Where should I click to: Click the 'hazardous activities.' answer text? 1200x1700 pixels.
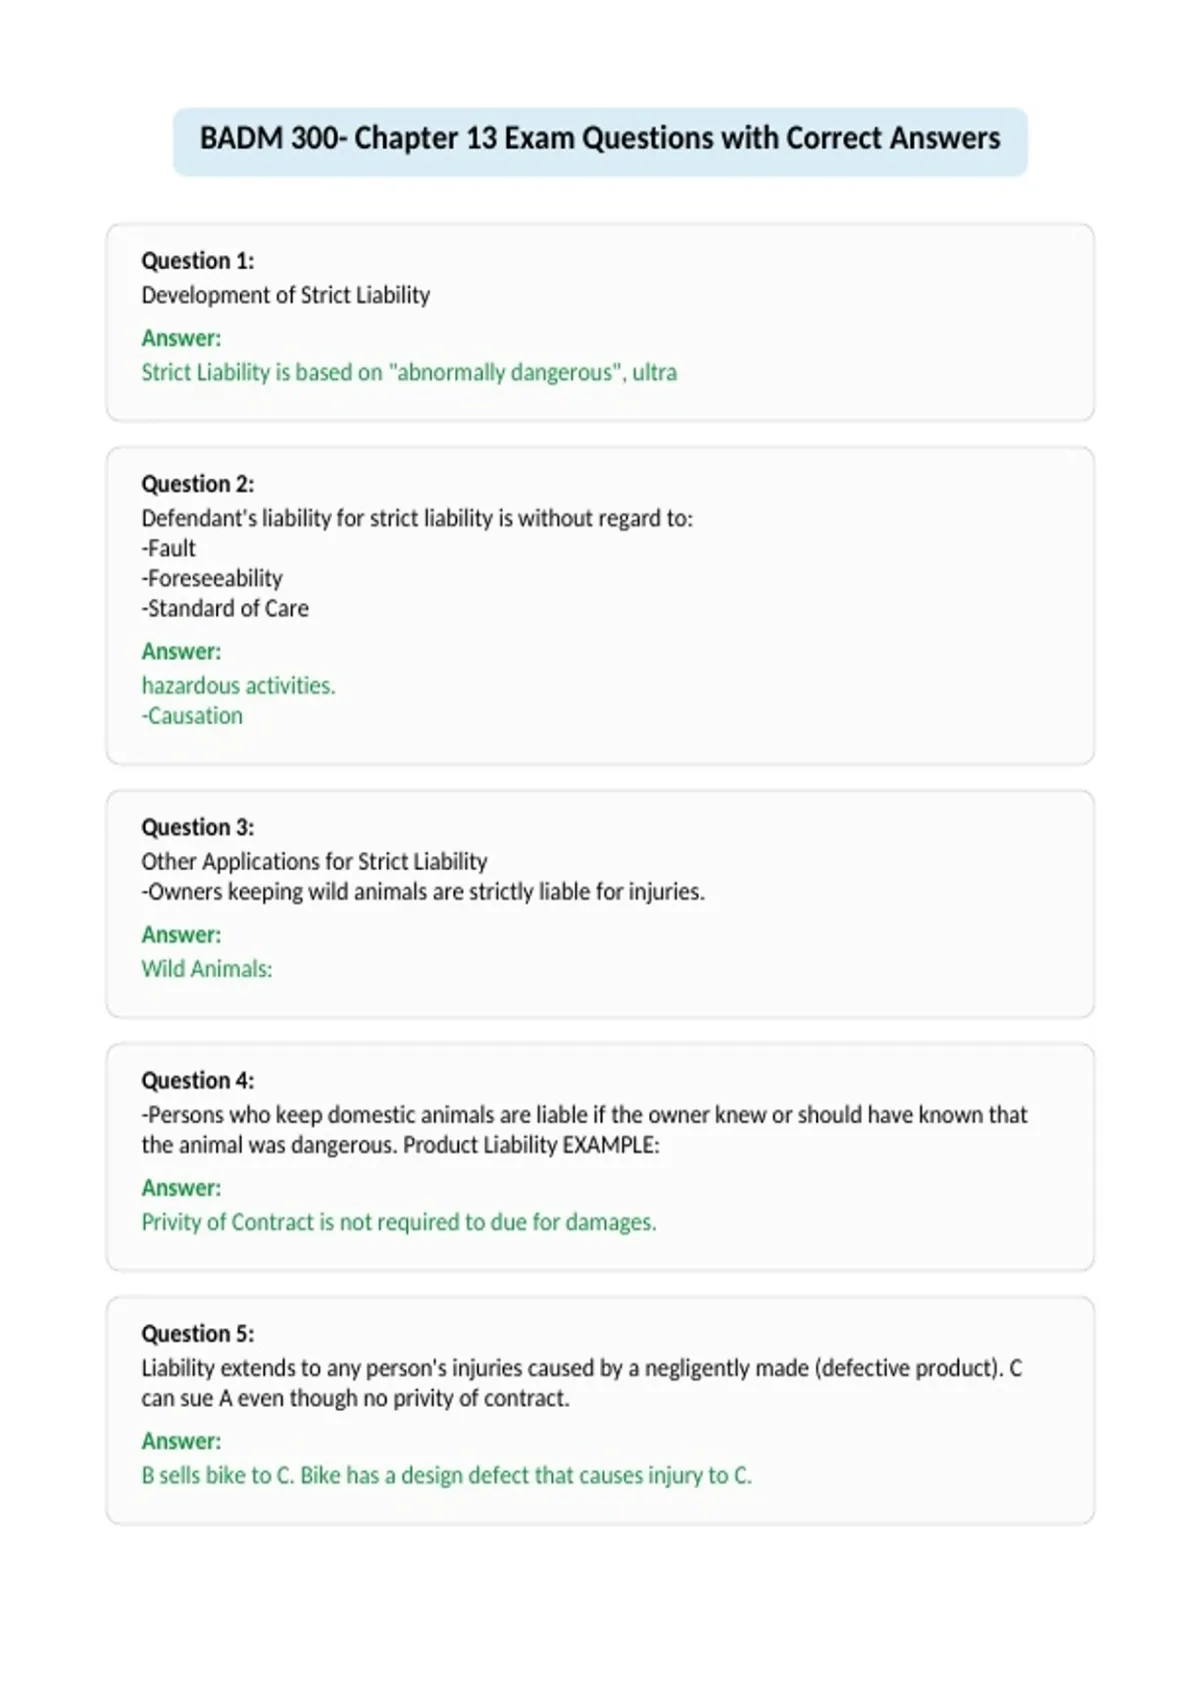tap(238, 685)
